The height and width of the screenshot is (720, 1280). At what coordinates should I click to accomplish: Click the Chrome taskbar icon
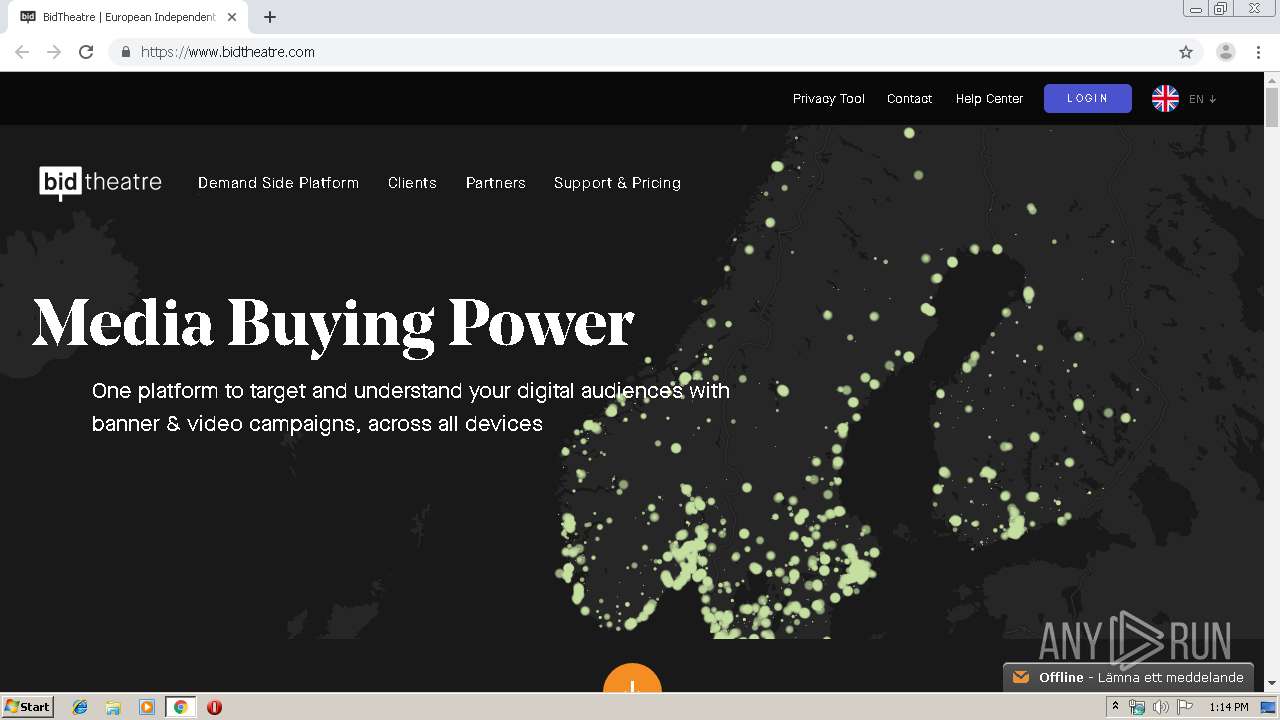coord(180,707)
